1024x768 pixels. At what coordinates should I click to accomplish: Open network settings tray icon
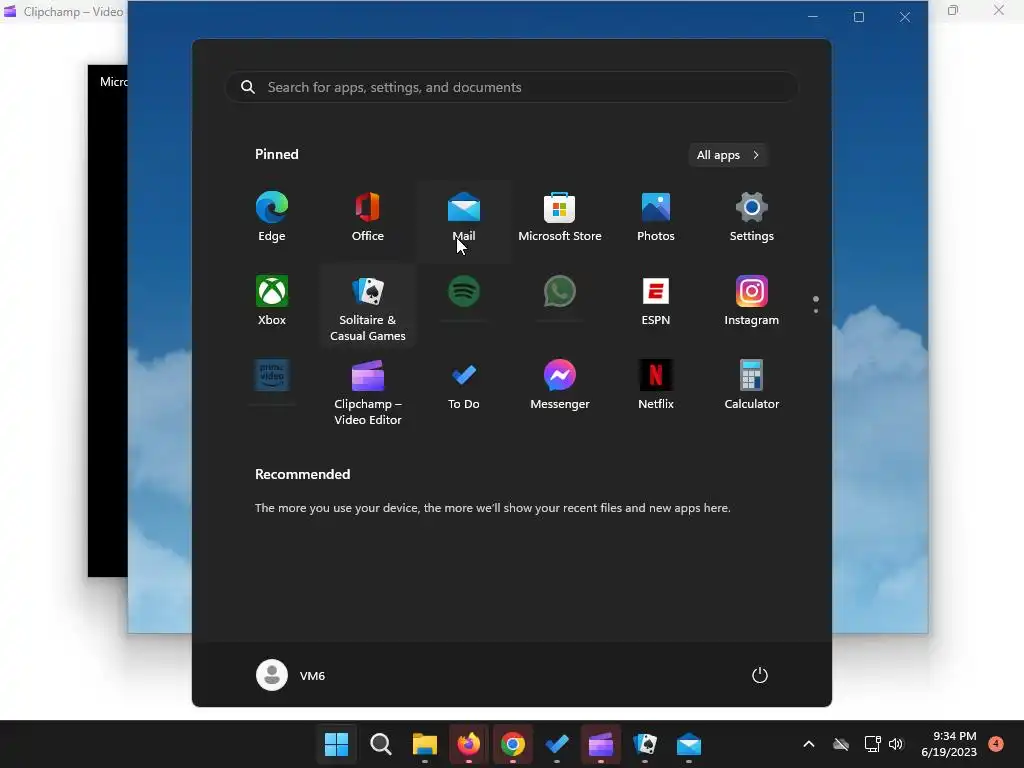coord(872,744)
